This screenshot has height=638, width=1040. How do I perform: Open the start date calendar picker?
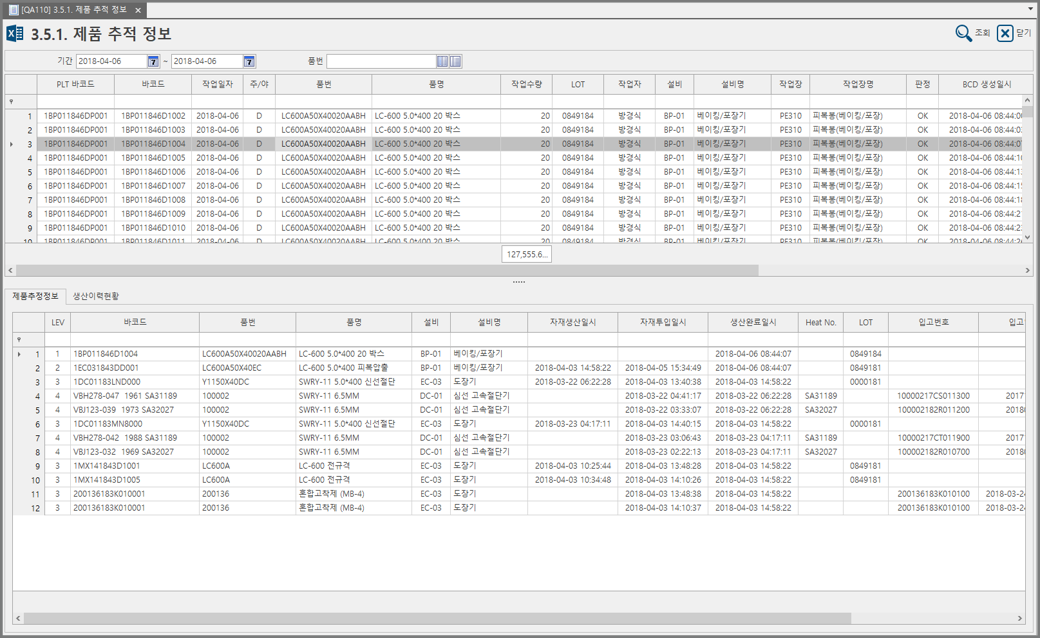[153, 62]
